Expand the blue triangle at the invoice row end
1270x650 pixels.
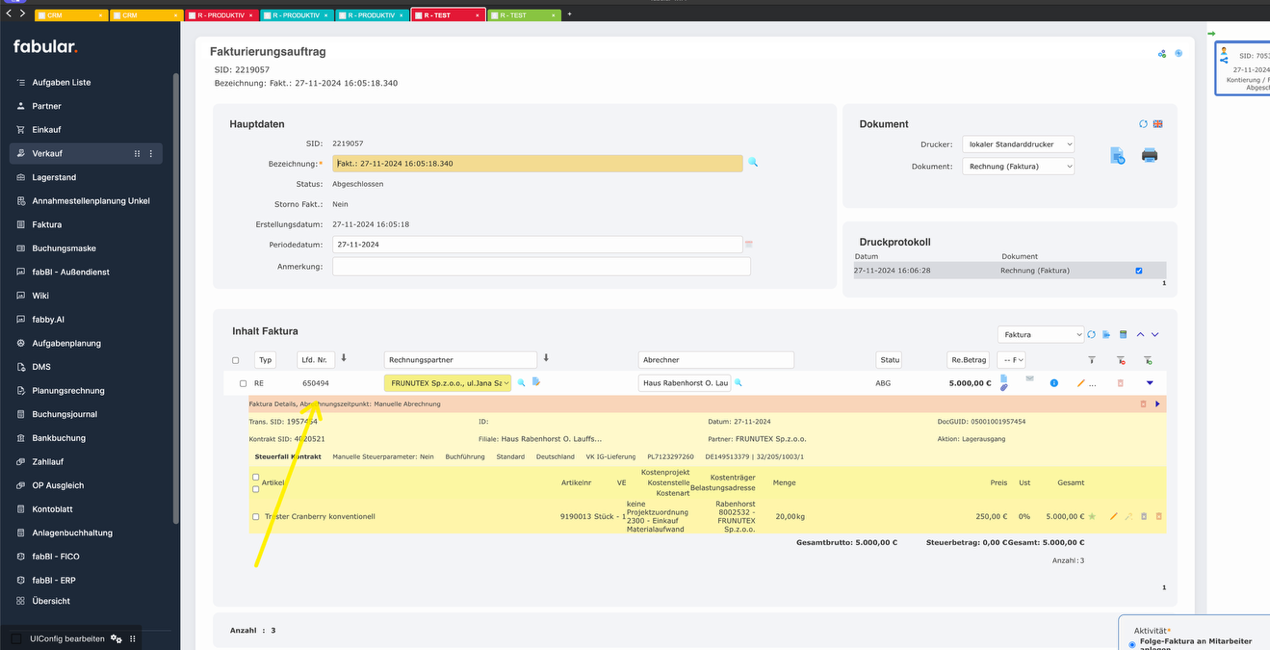point(1150,383)
